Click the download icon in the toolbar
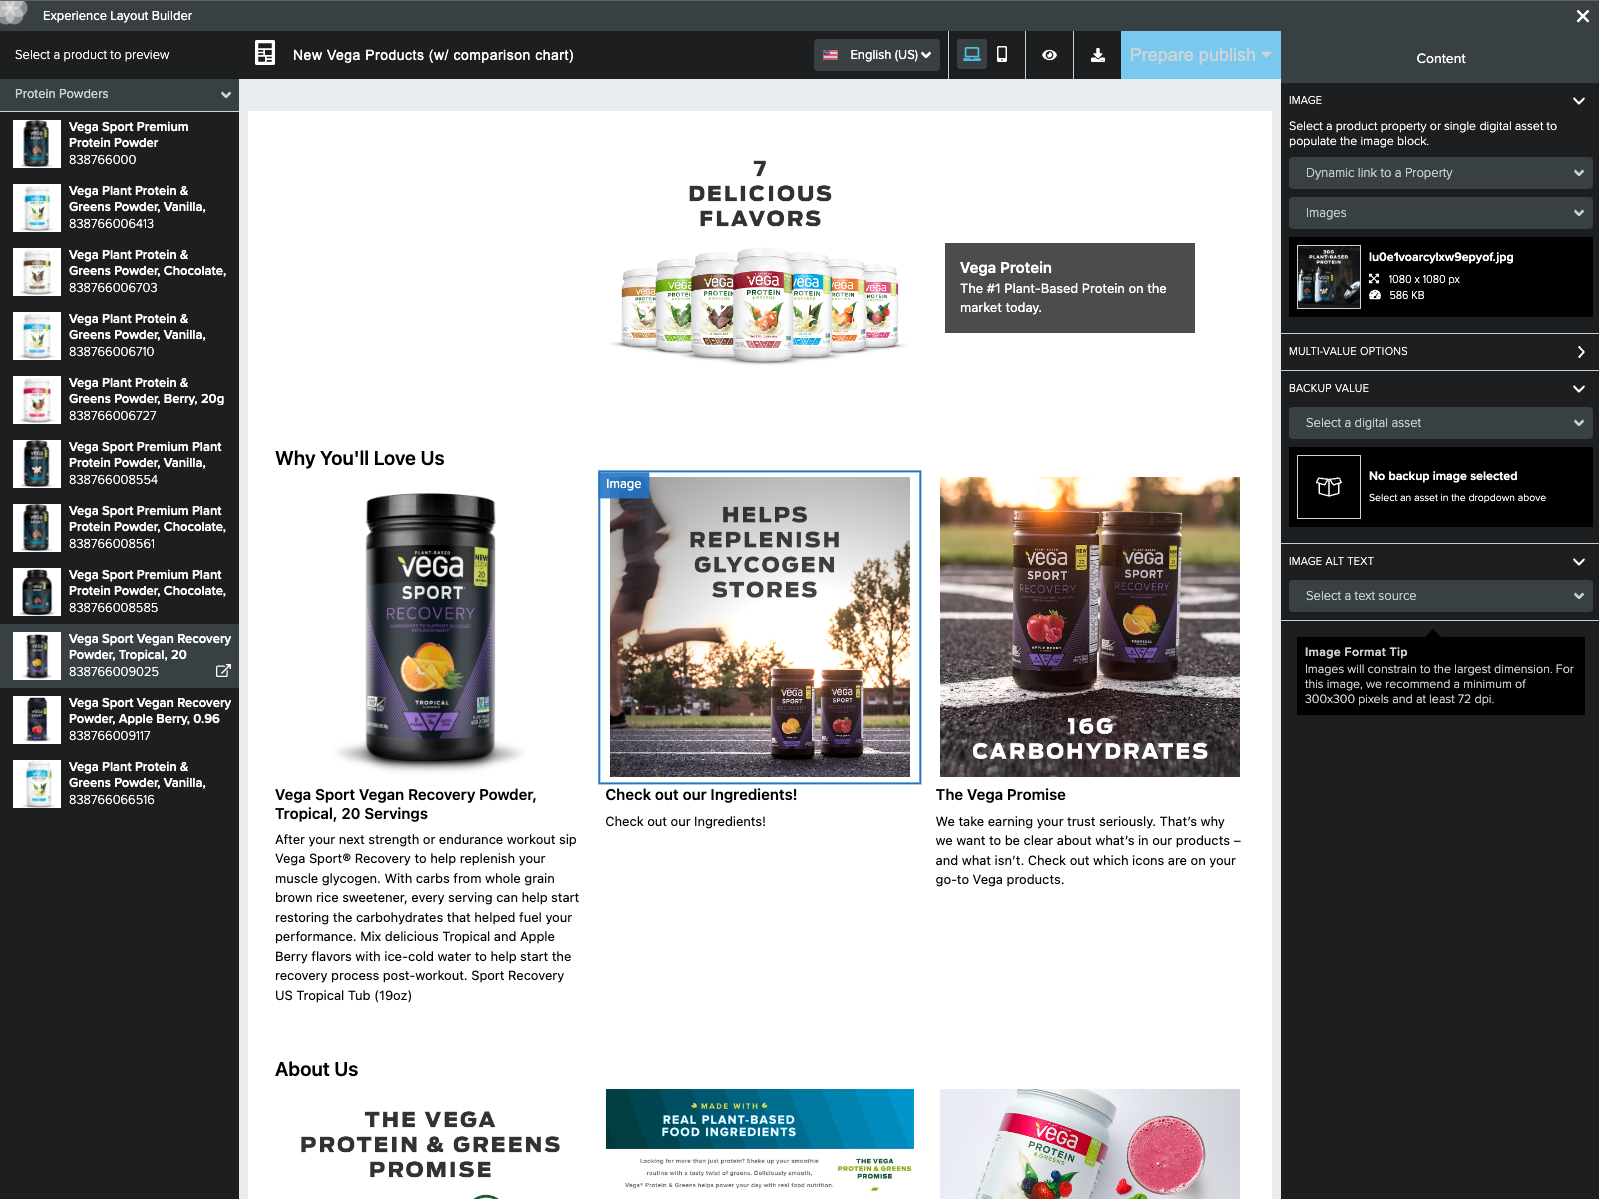Screen dimensions: 1599x1199 1098,55
